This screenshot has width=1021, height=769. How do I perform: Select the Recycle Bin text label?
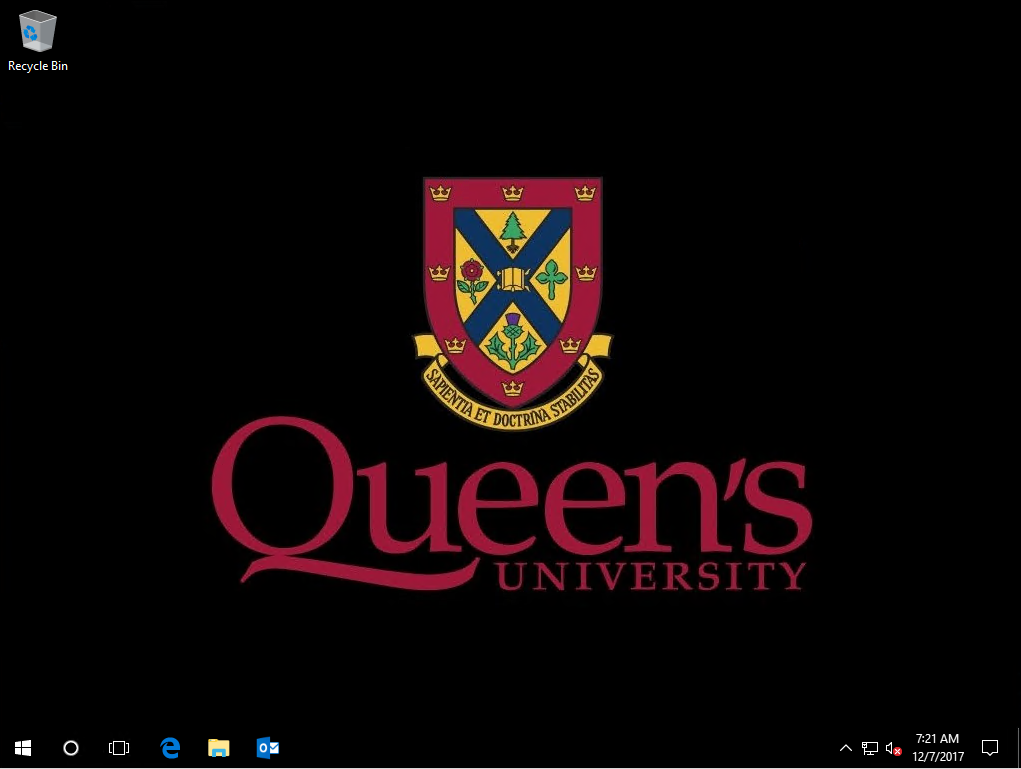[x=38, y=66]
